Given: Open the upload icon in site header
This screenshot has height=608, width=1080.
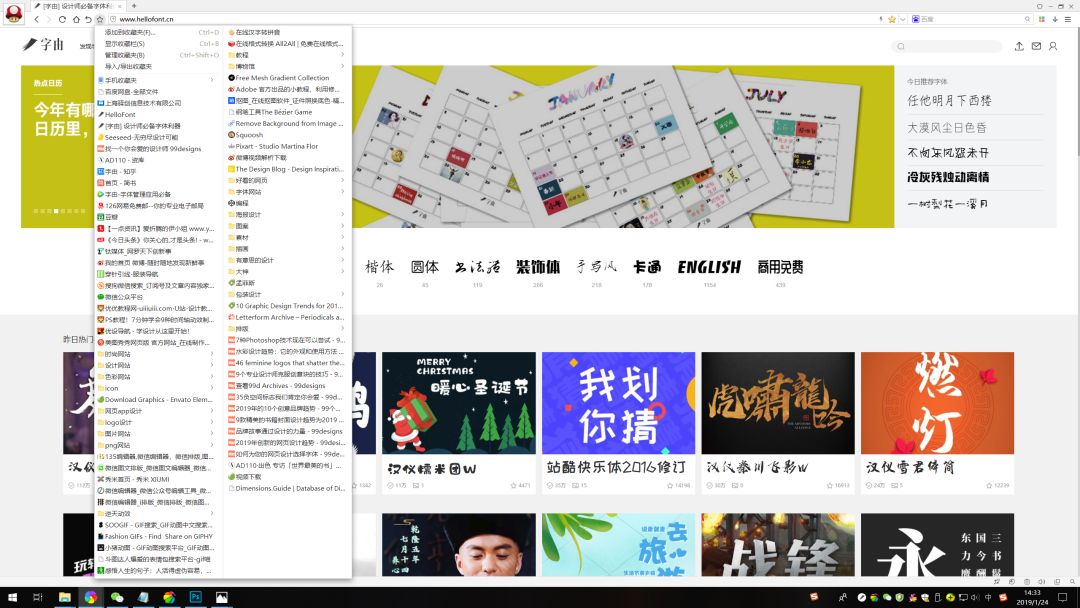Looking at the screenshot, I should (1019, 46).
